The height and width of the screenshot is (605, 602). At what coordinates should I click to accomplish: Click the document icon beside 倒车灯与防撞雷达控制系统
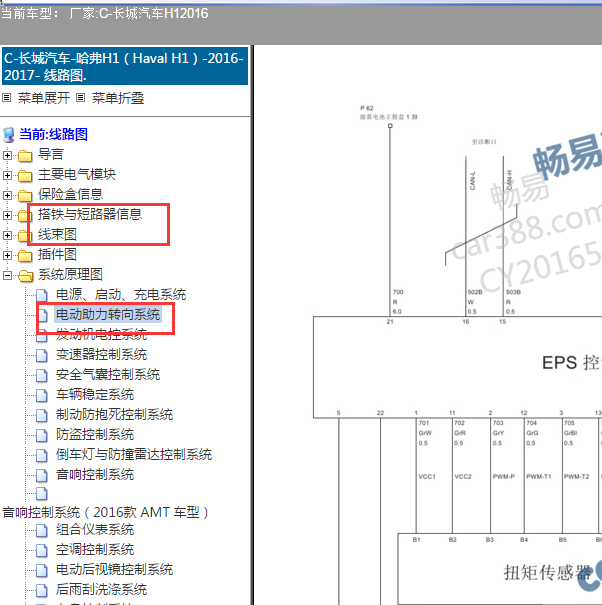point(42,456)
